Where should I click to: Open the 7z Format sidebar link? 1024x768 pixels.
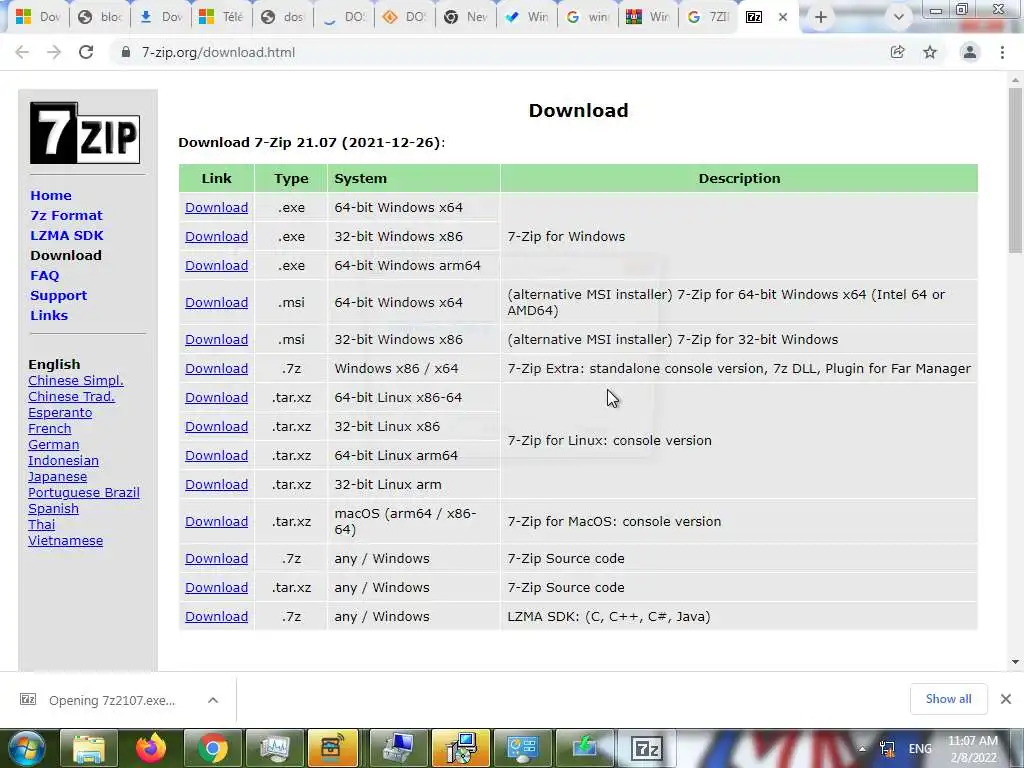coord(66,216)
